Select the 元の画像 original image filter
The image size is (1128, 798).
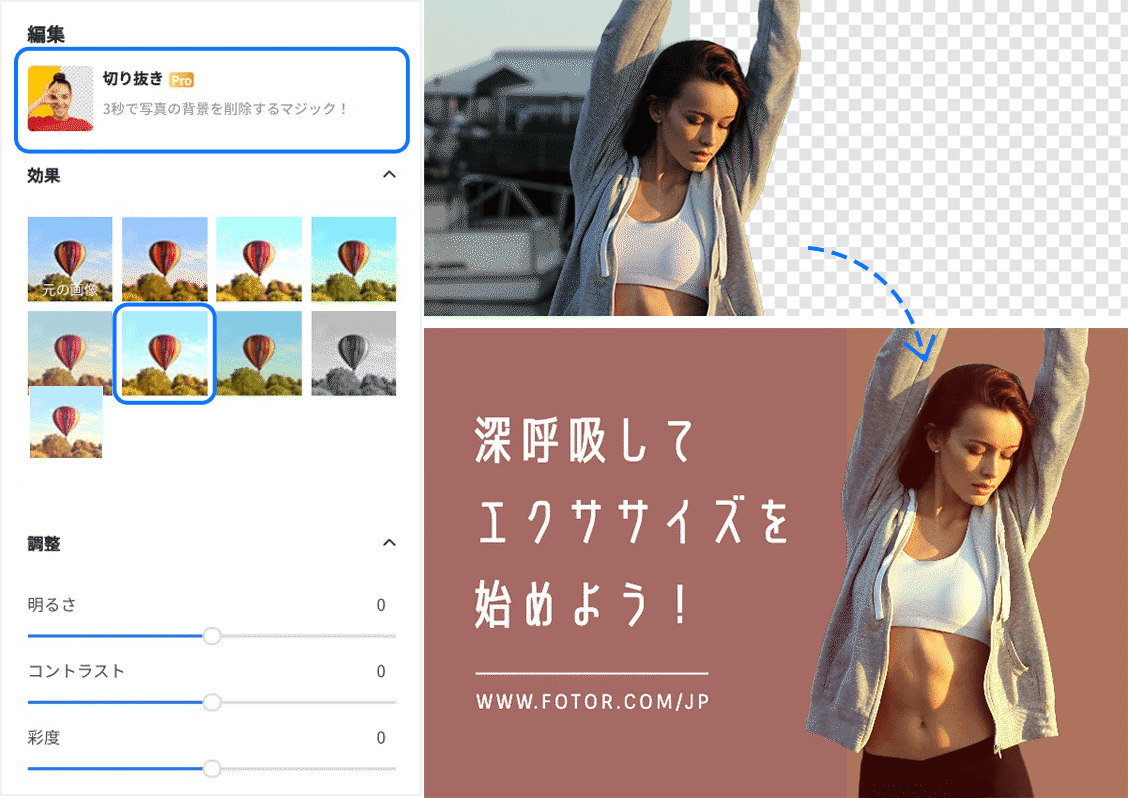click(69, 258)
